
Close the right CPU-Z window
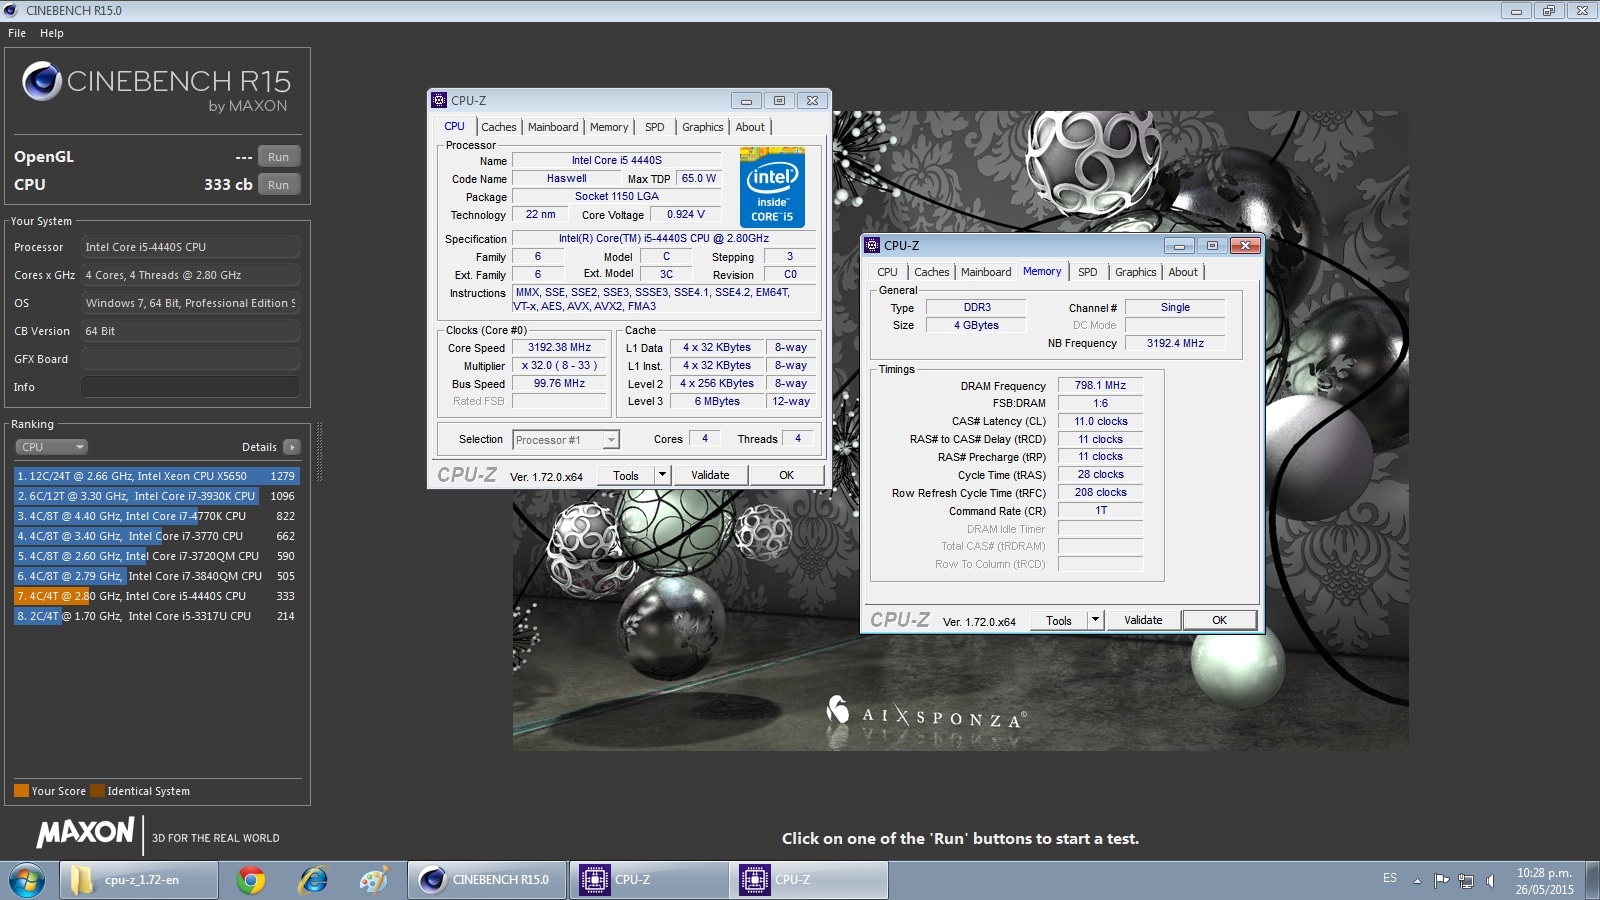[1245, 246]
